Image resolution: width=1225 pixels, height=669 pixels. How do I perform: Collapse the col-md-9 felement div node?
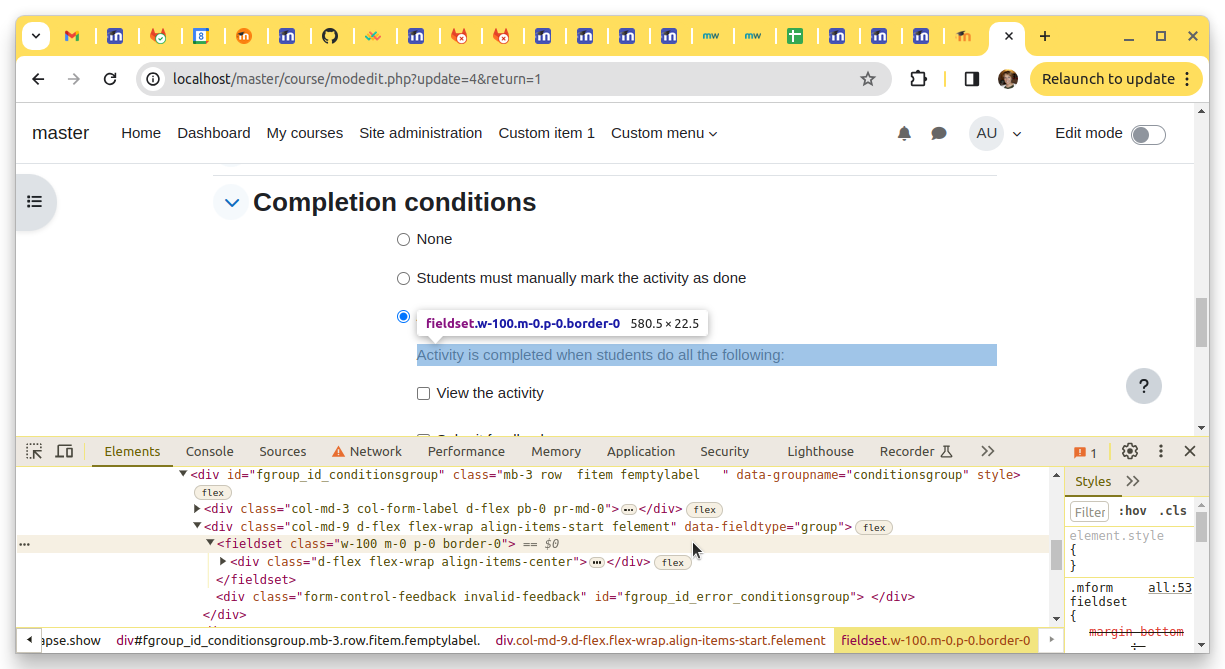coord(198,526)
